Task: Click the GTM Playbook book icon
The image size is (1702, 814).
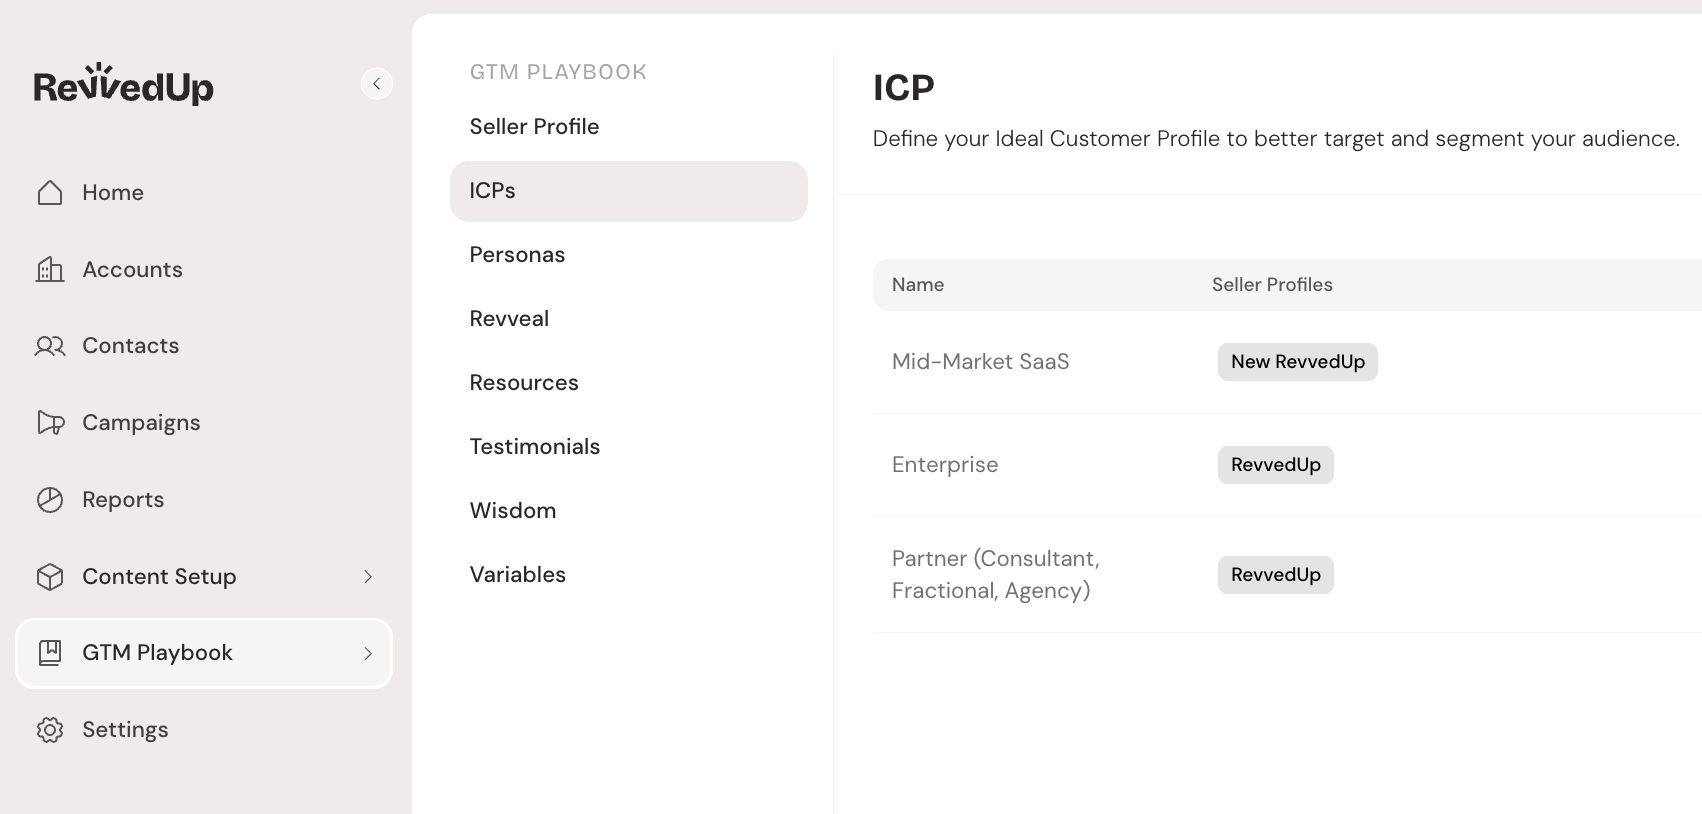Action: tap(50, 653)
